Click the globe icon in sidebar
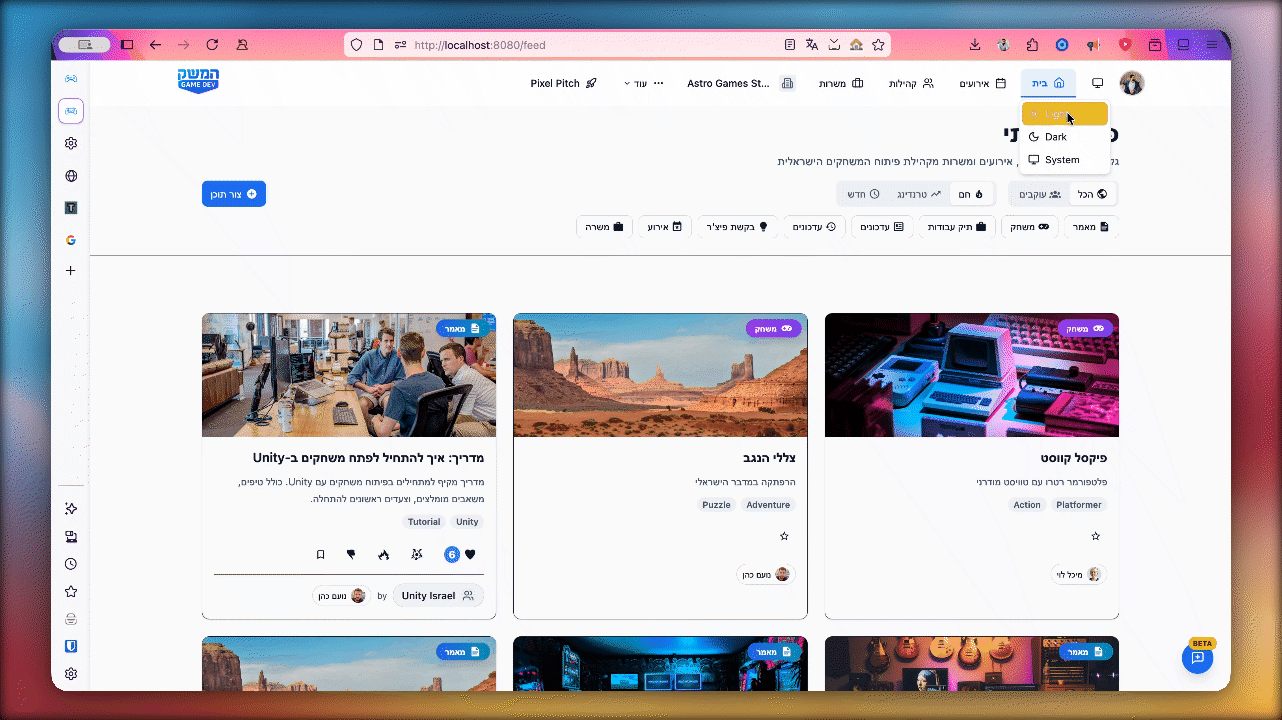 (71, 176)
